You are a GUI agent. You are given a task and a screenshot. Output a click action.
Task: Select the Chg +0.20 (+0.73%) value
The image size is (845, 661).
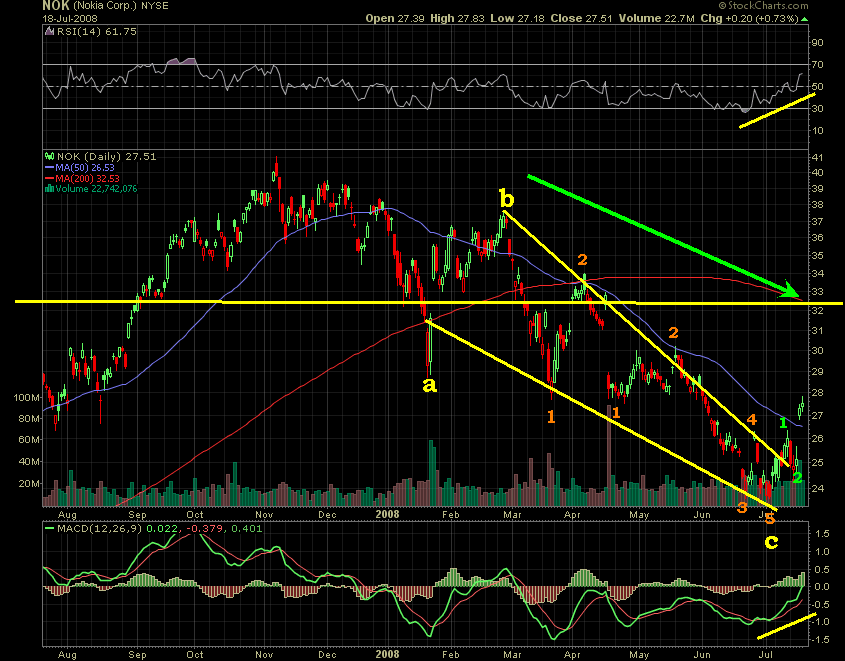pyautogui.click(x=749, y=18)
